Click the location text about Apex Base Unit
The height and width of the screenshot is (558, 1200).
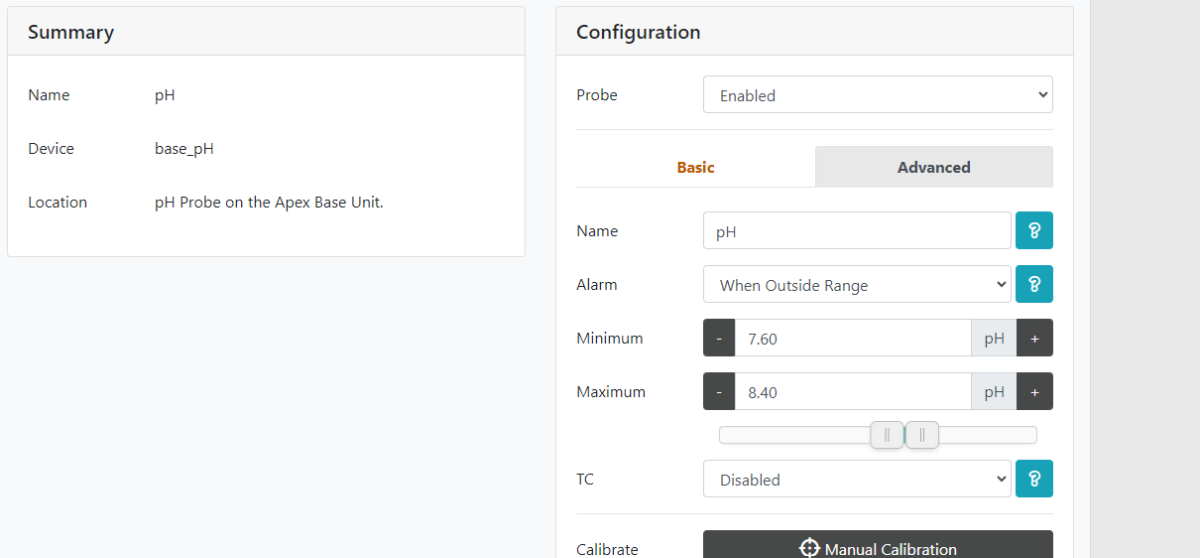point(269,202)
